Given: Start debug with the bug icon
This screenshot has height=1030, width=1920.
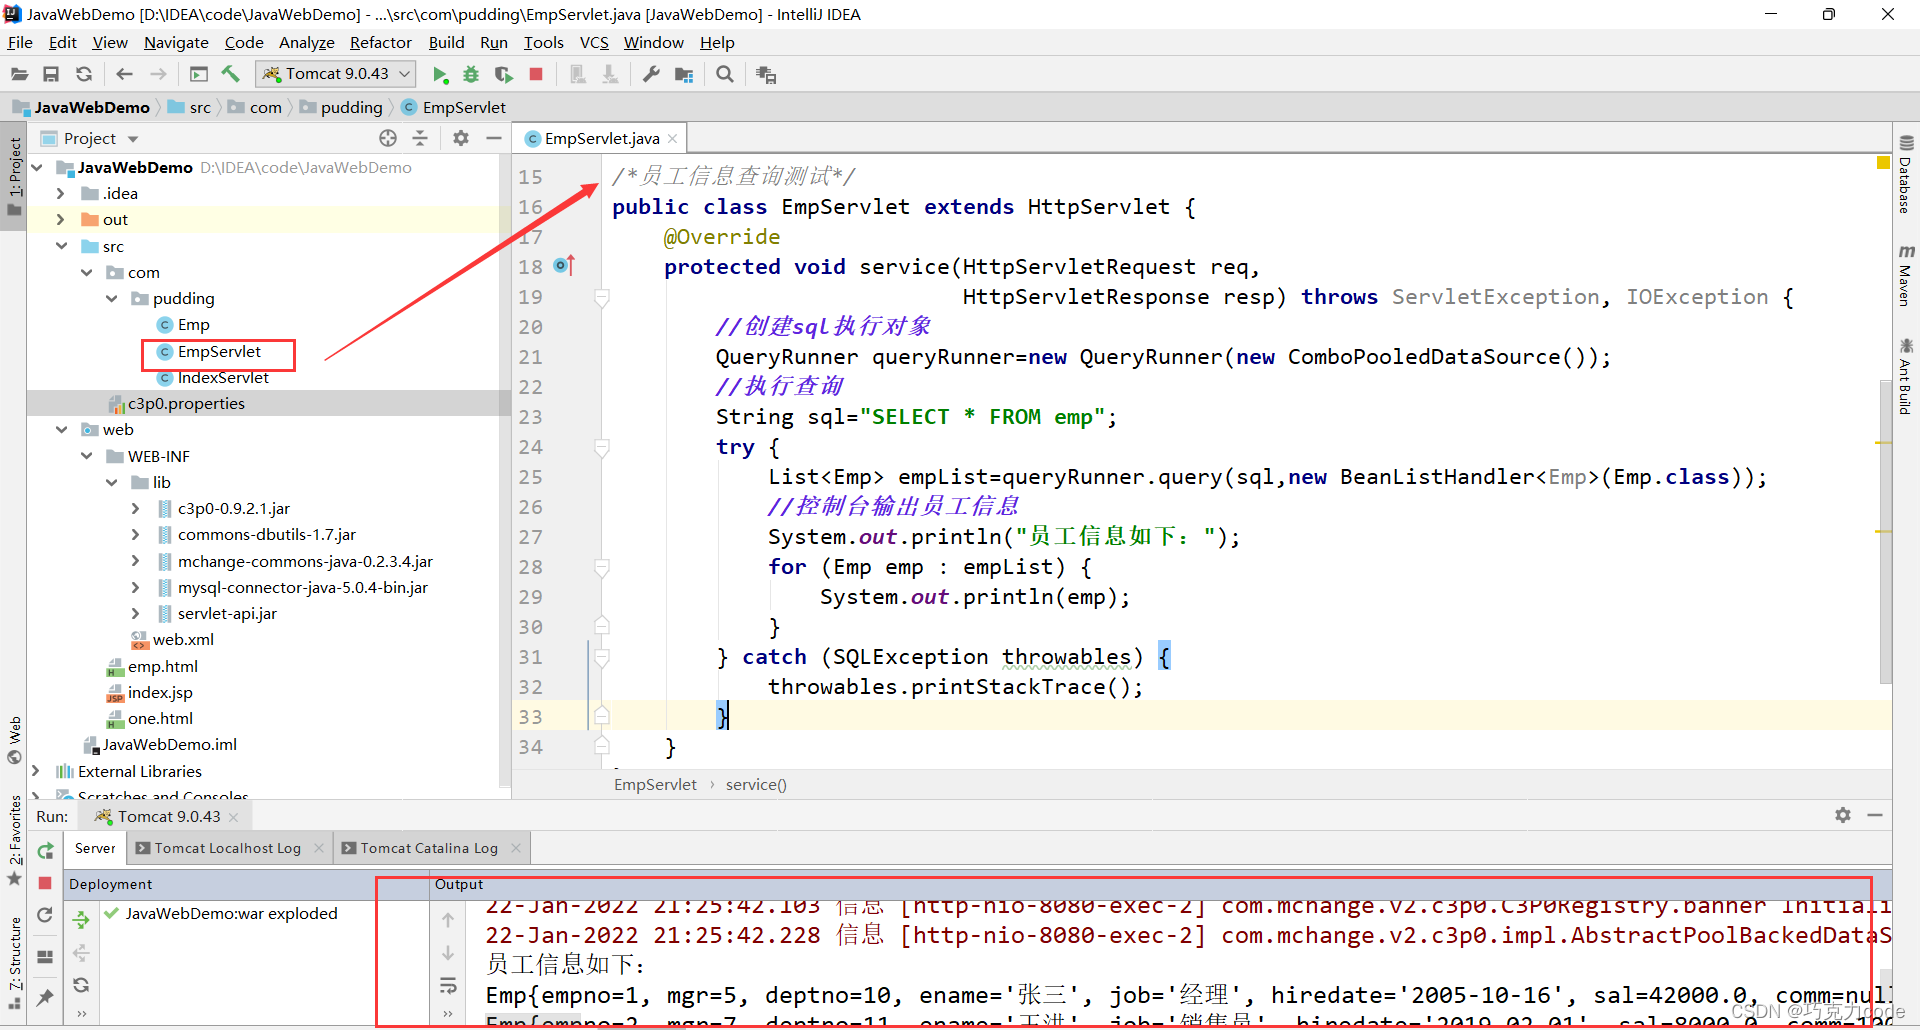Looking at the screenshot, I should [x=472, y=74].
